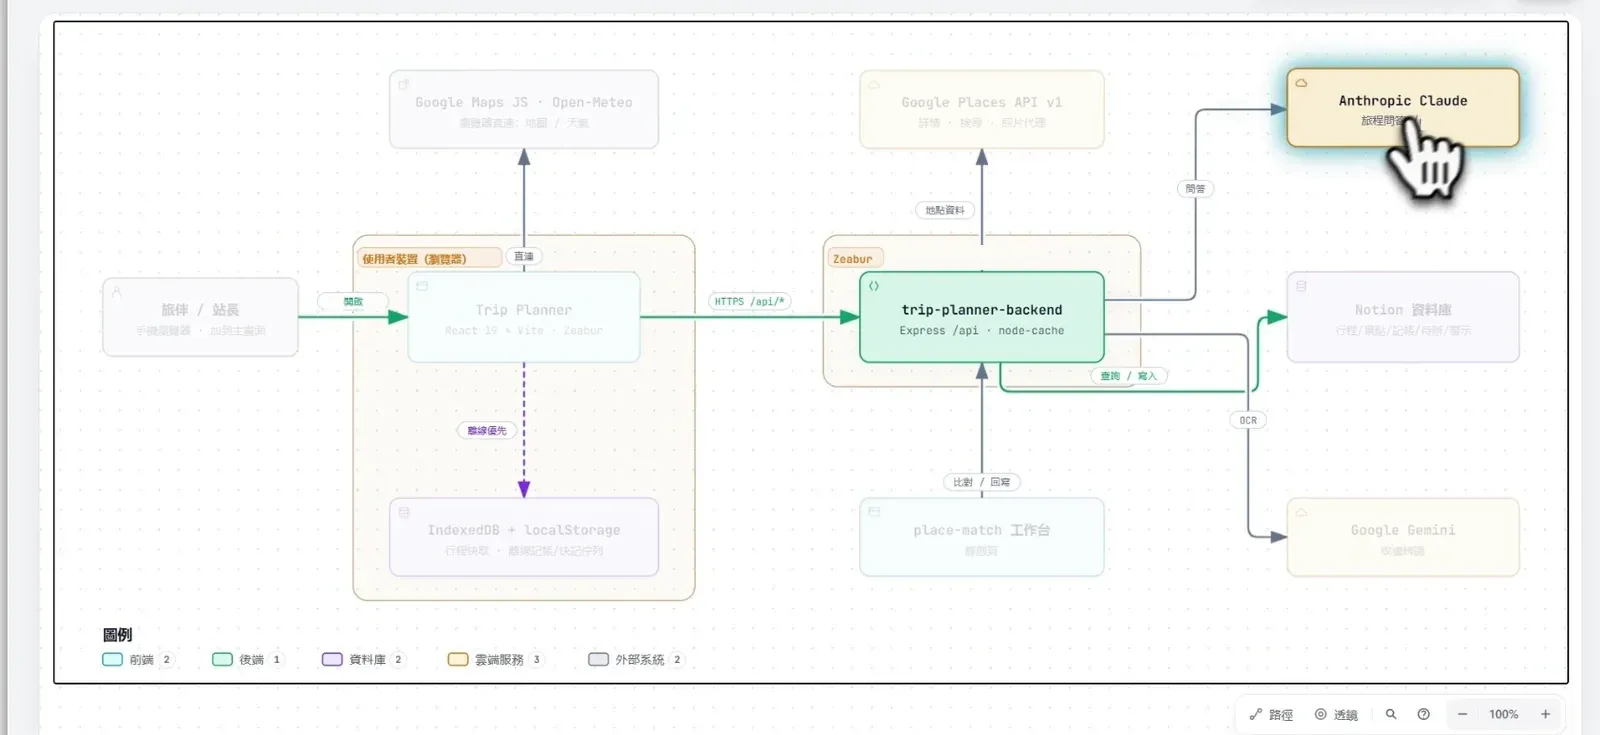Image resolution: width=1600 pixels, height=735 pixels.
Task: Click the code brackets icon on backend node
Action: coord(874,286)
